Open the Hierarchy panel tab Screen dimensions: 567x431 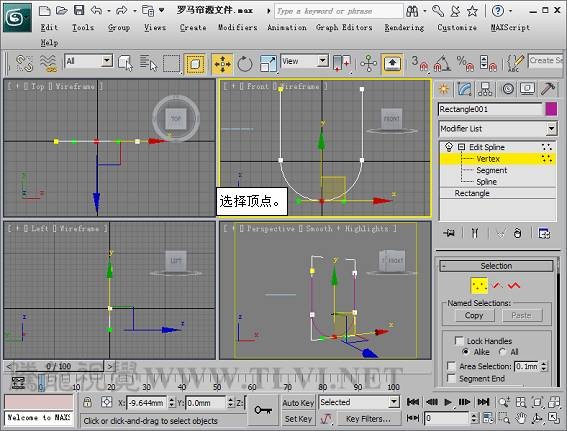click(485, 89)
